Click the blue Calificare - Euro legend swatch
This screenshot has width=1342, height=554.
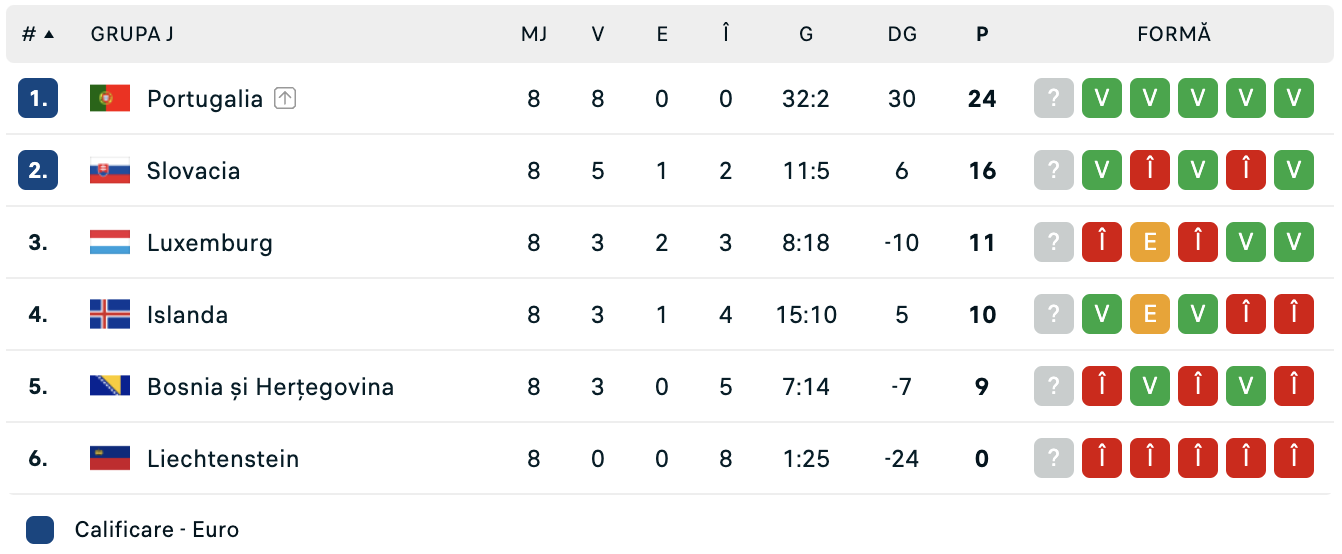tap(40, 529)
